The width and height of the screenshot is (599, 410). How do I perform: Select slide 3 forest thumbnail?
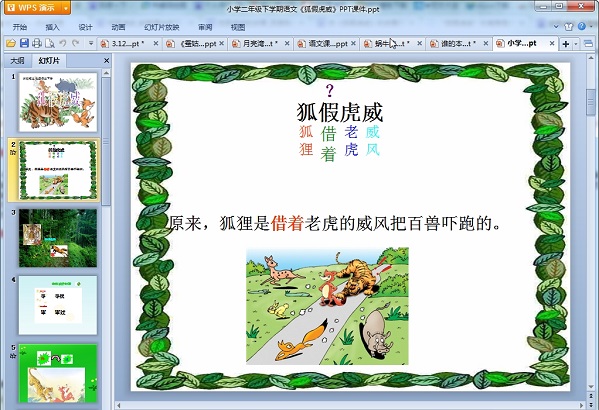tap(58, 238)
